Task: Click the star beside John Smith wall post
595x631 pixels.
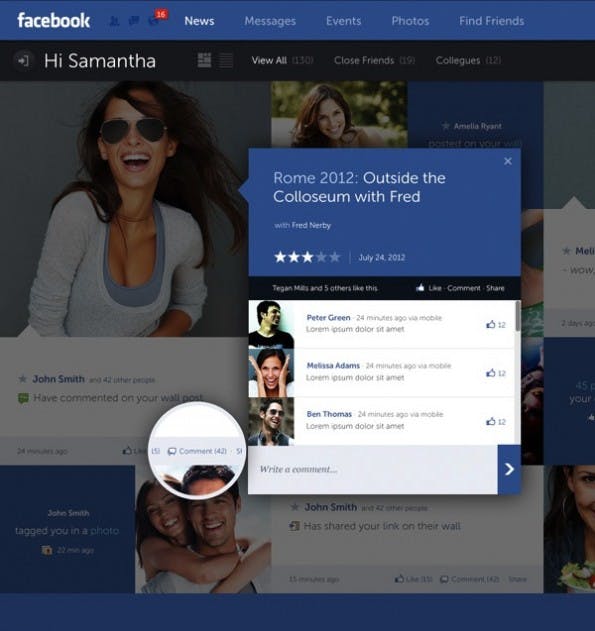Action: point(23,379)
